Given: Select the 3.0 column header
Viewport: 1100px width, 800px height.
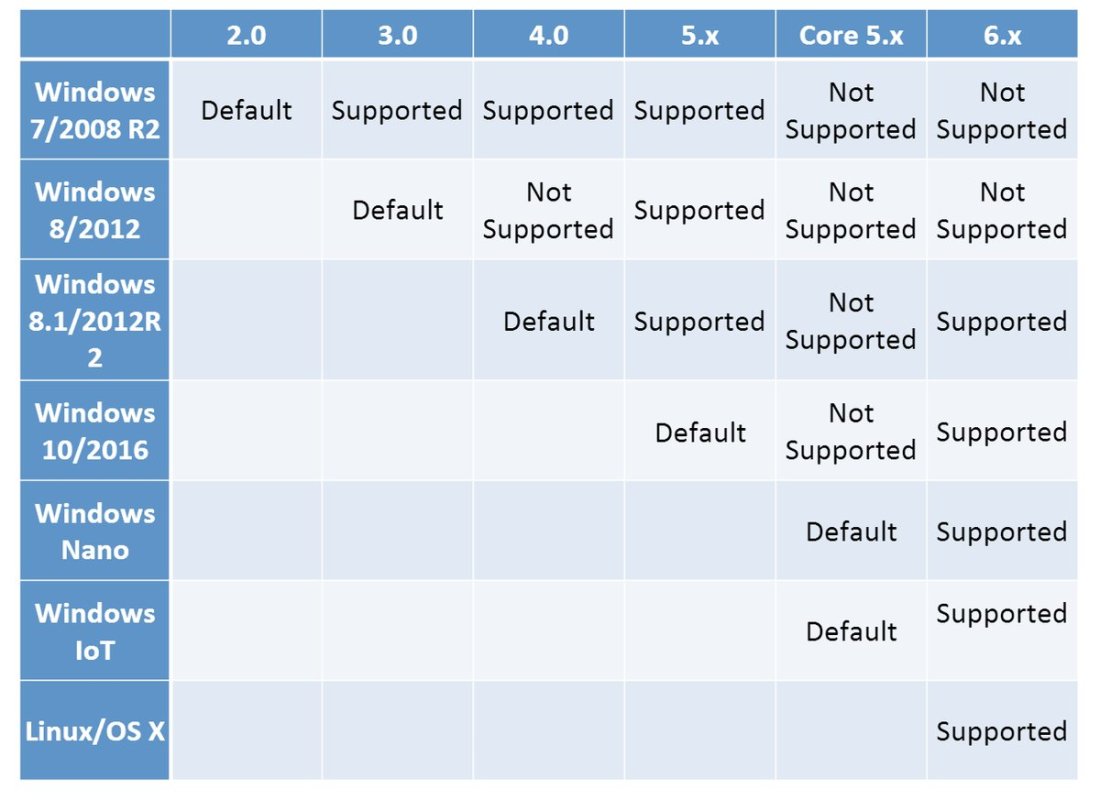Looking at the screenshot, I should [397, 35].
